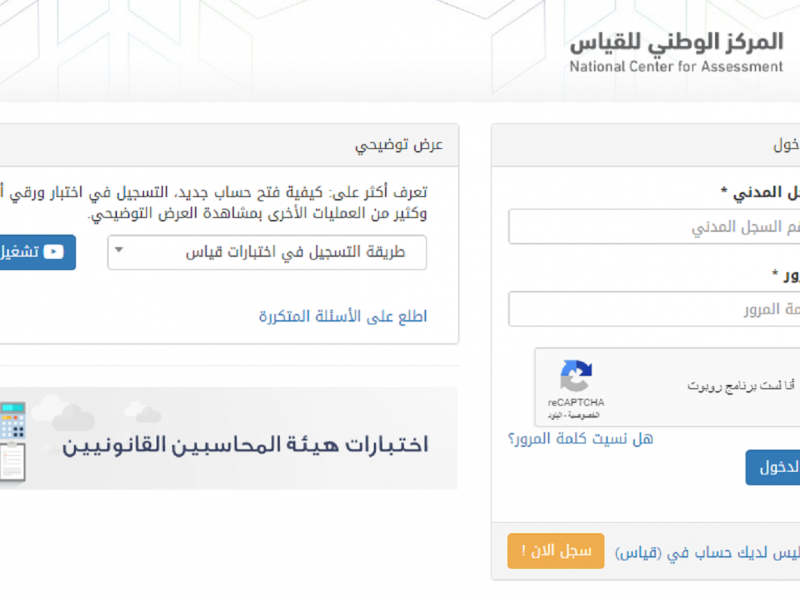Focus the civil registry number input field
The width and height of the screenshot is (800, 600).
pyautogui.click(x=654, y=226)
